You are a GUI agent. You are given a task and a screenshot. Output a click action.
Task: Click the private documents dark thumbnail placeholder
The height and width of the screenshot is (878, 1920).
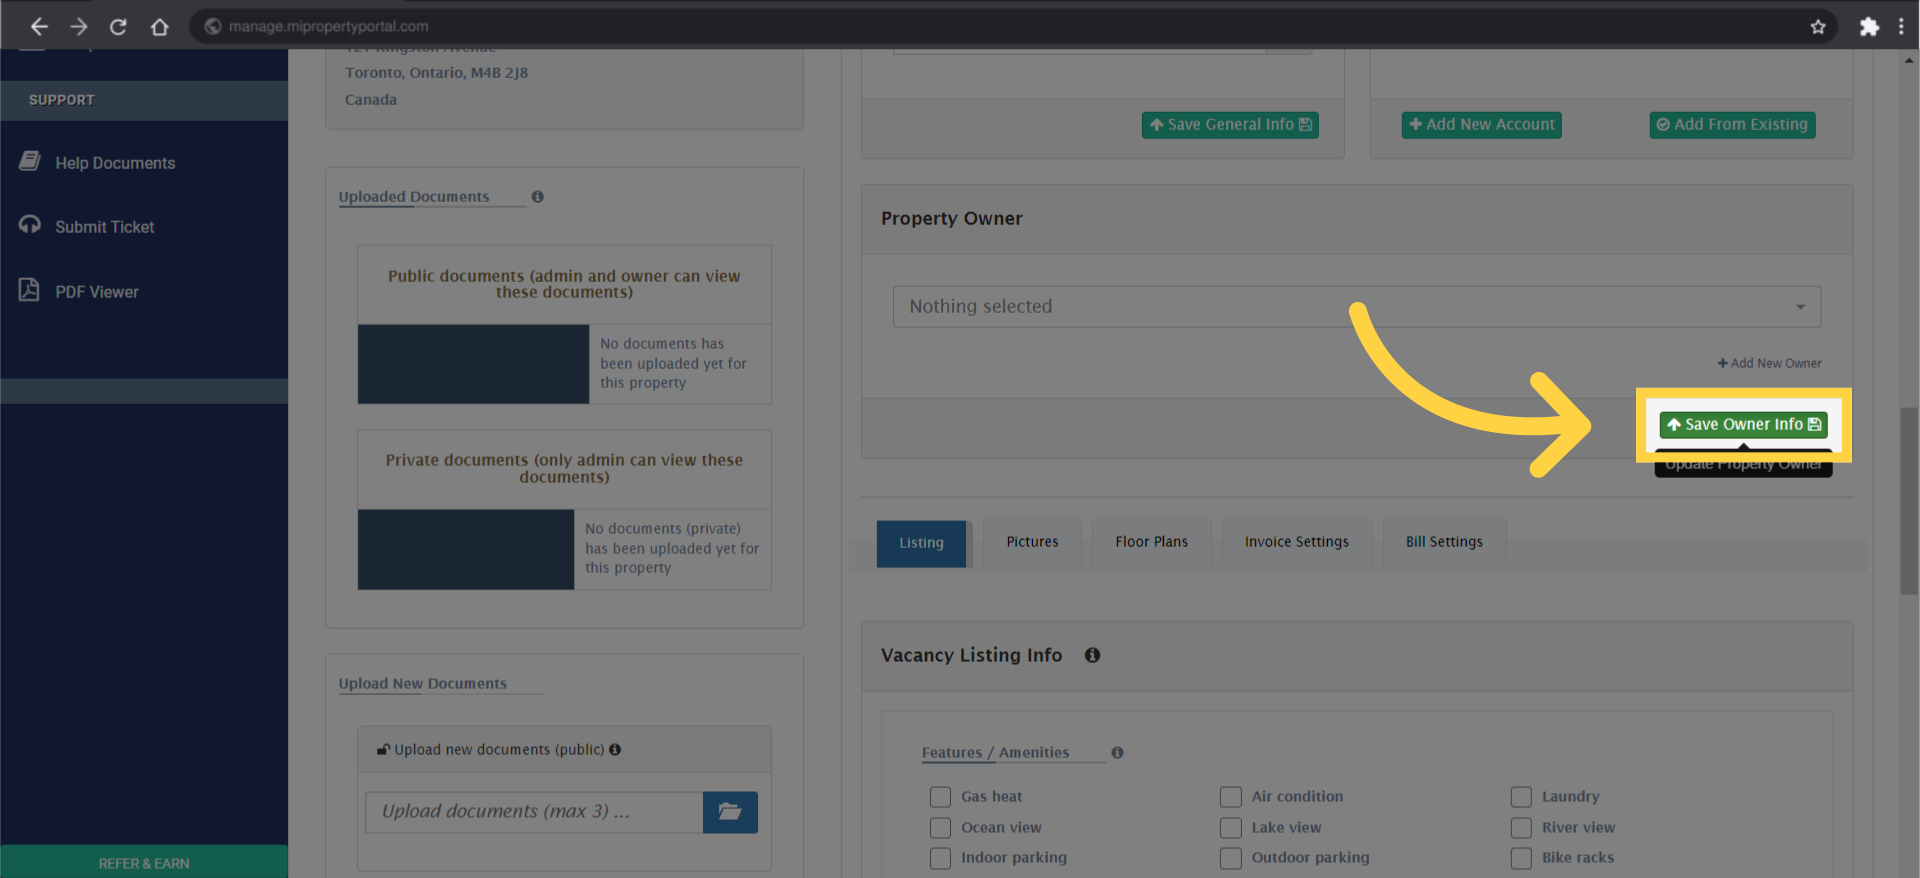click(x=466, y=550)
